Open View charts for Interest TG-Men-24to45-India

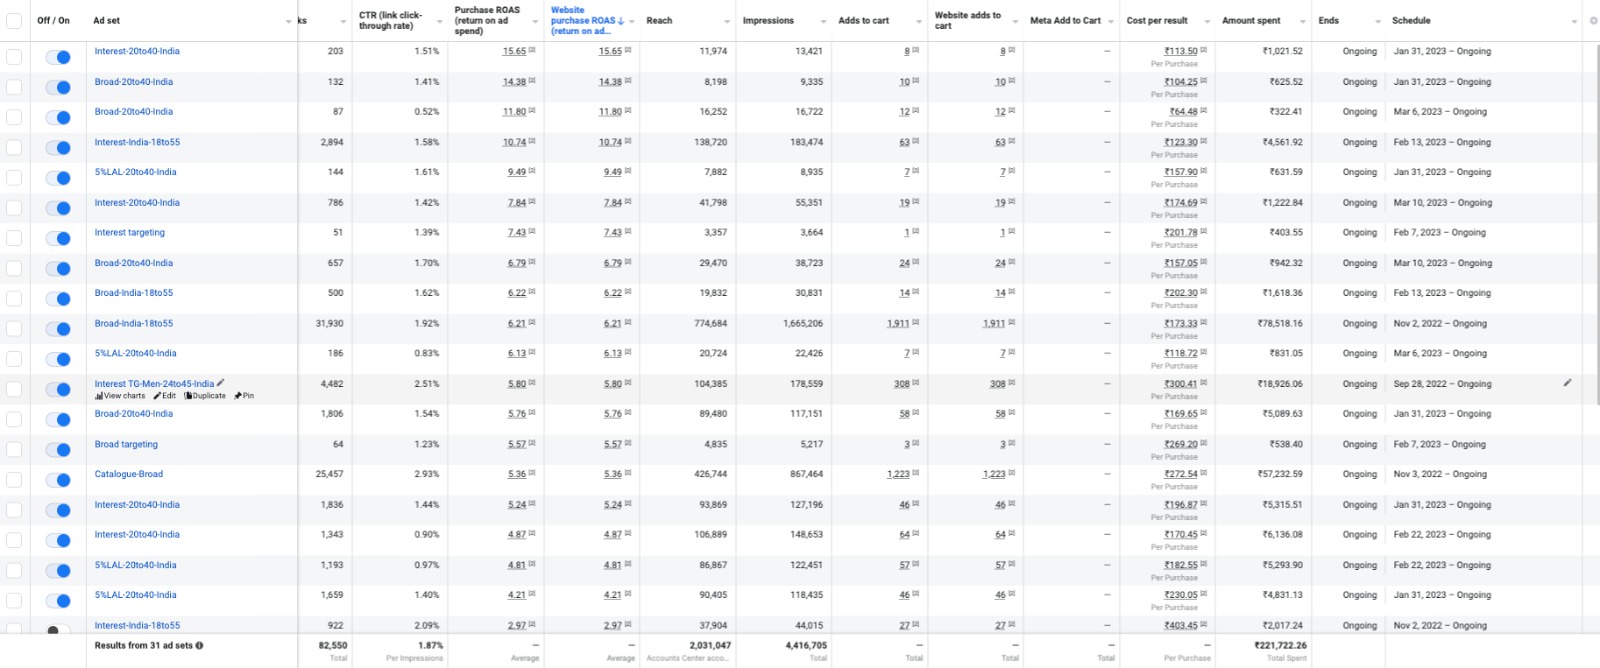(120, 396)
